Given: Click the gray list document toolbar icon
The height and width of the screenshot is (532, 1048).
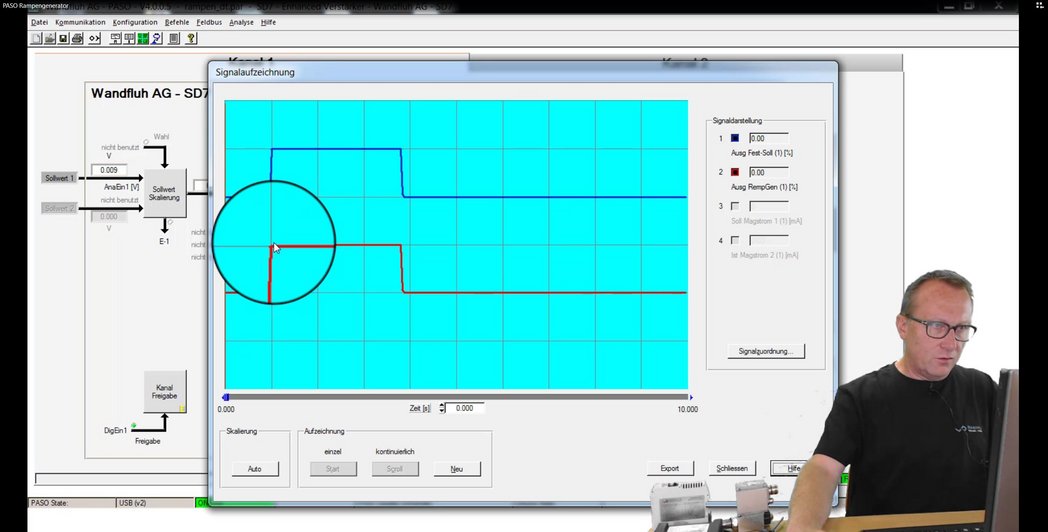Looking at the screenshot, I should (x=174, y=39).
